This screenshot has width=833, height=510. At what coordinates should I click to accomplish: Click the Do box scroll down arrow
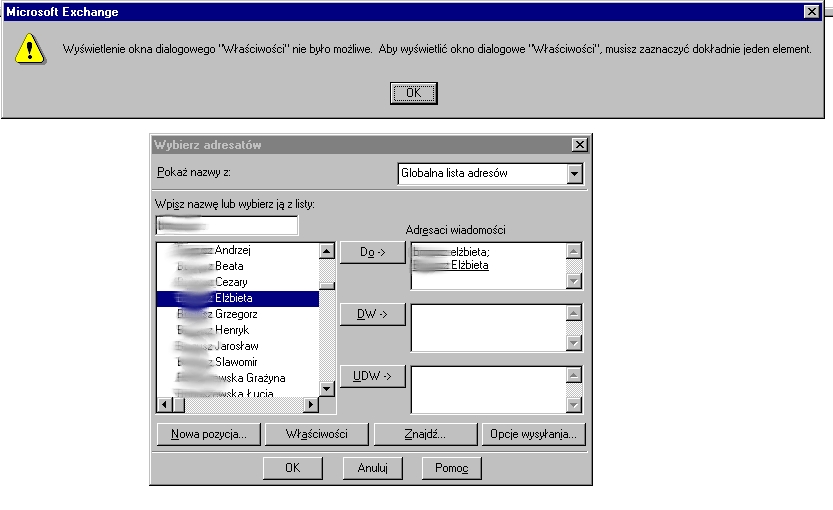tap(574, 281)
